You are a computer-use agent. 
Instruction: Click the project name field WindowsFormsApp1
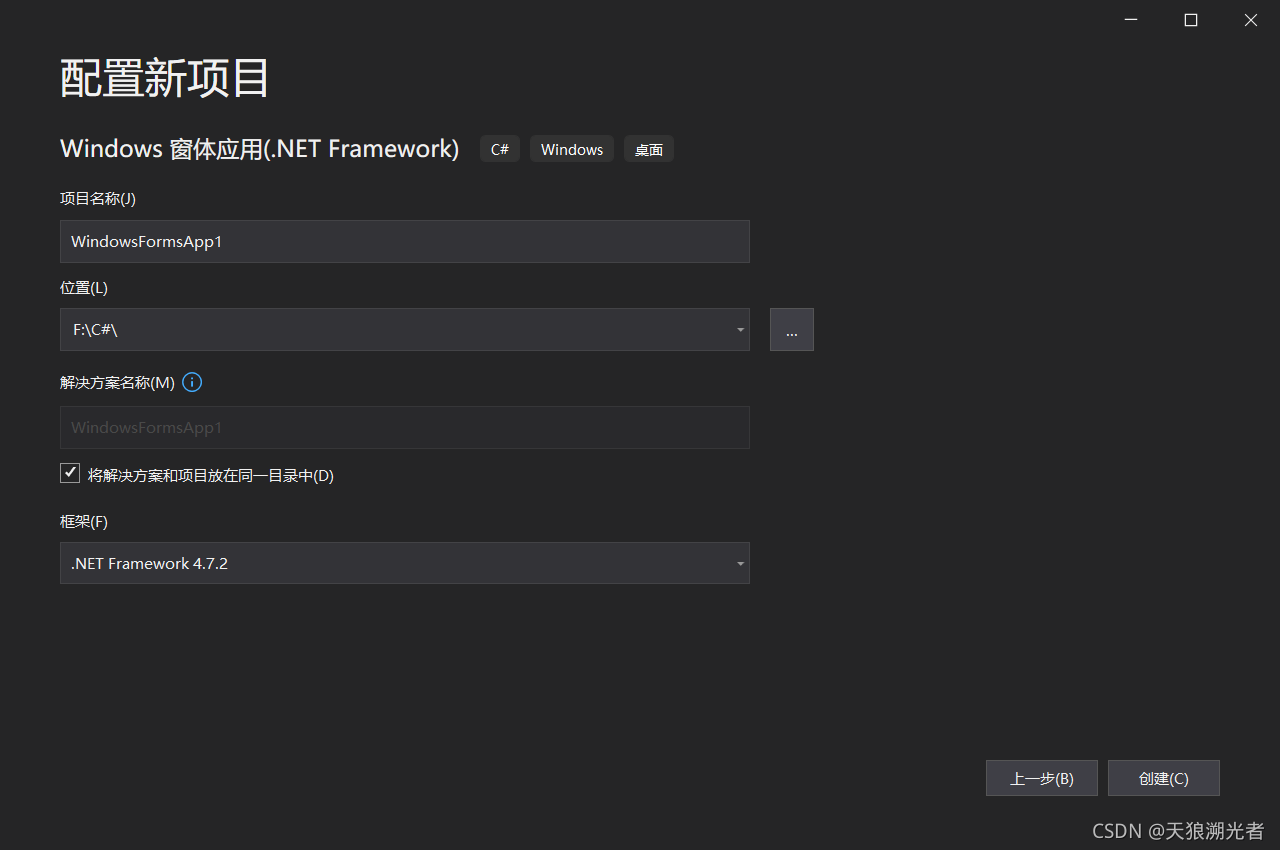[405, 241]
